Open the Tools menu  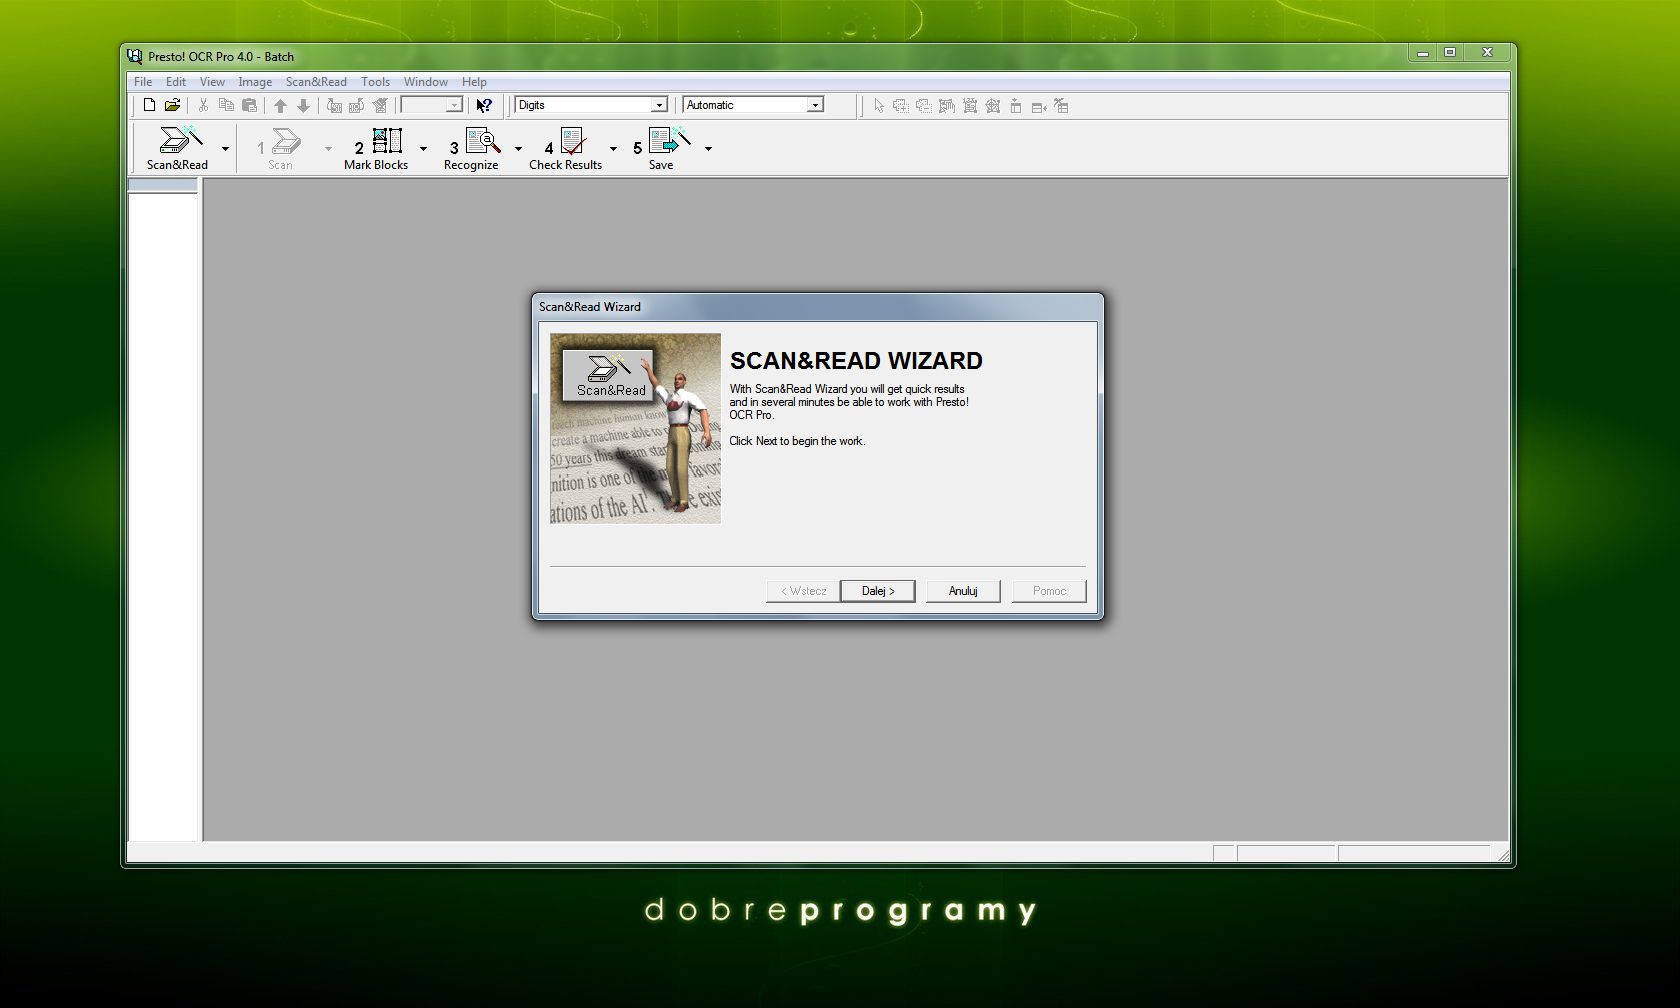pos(375,82)
